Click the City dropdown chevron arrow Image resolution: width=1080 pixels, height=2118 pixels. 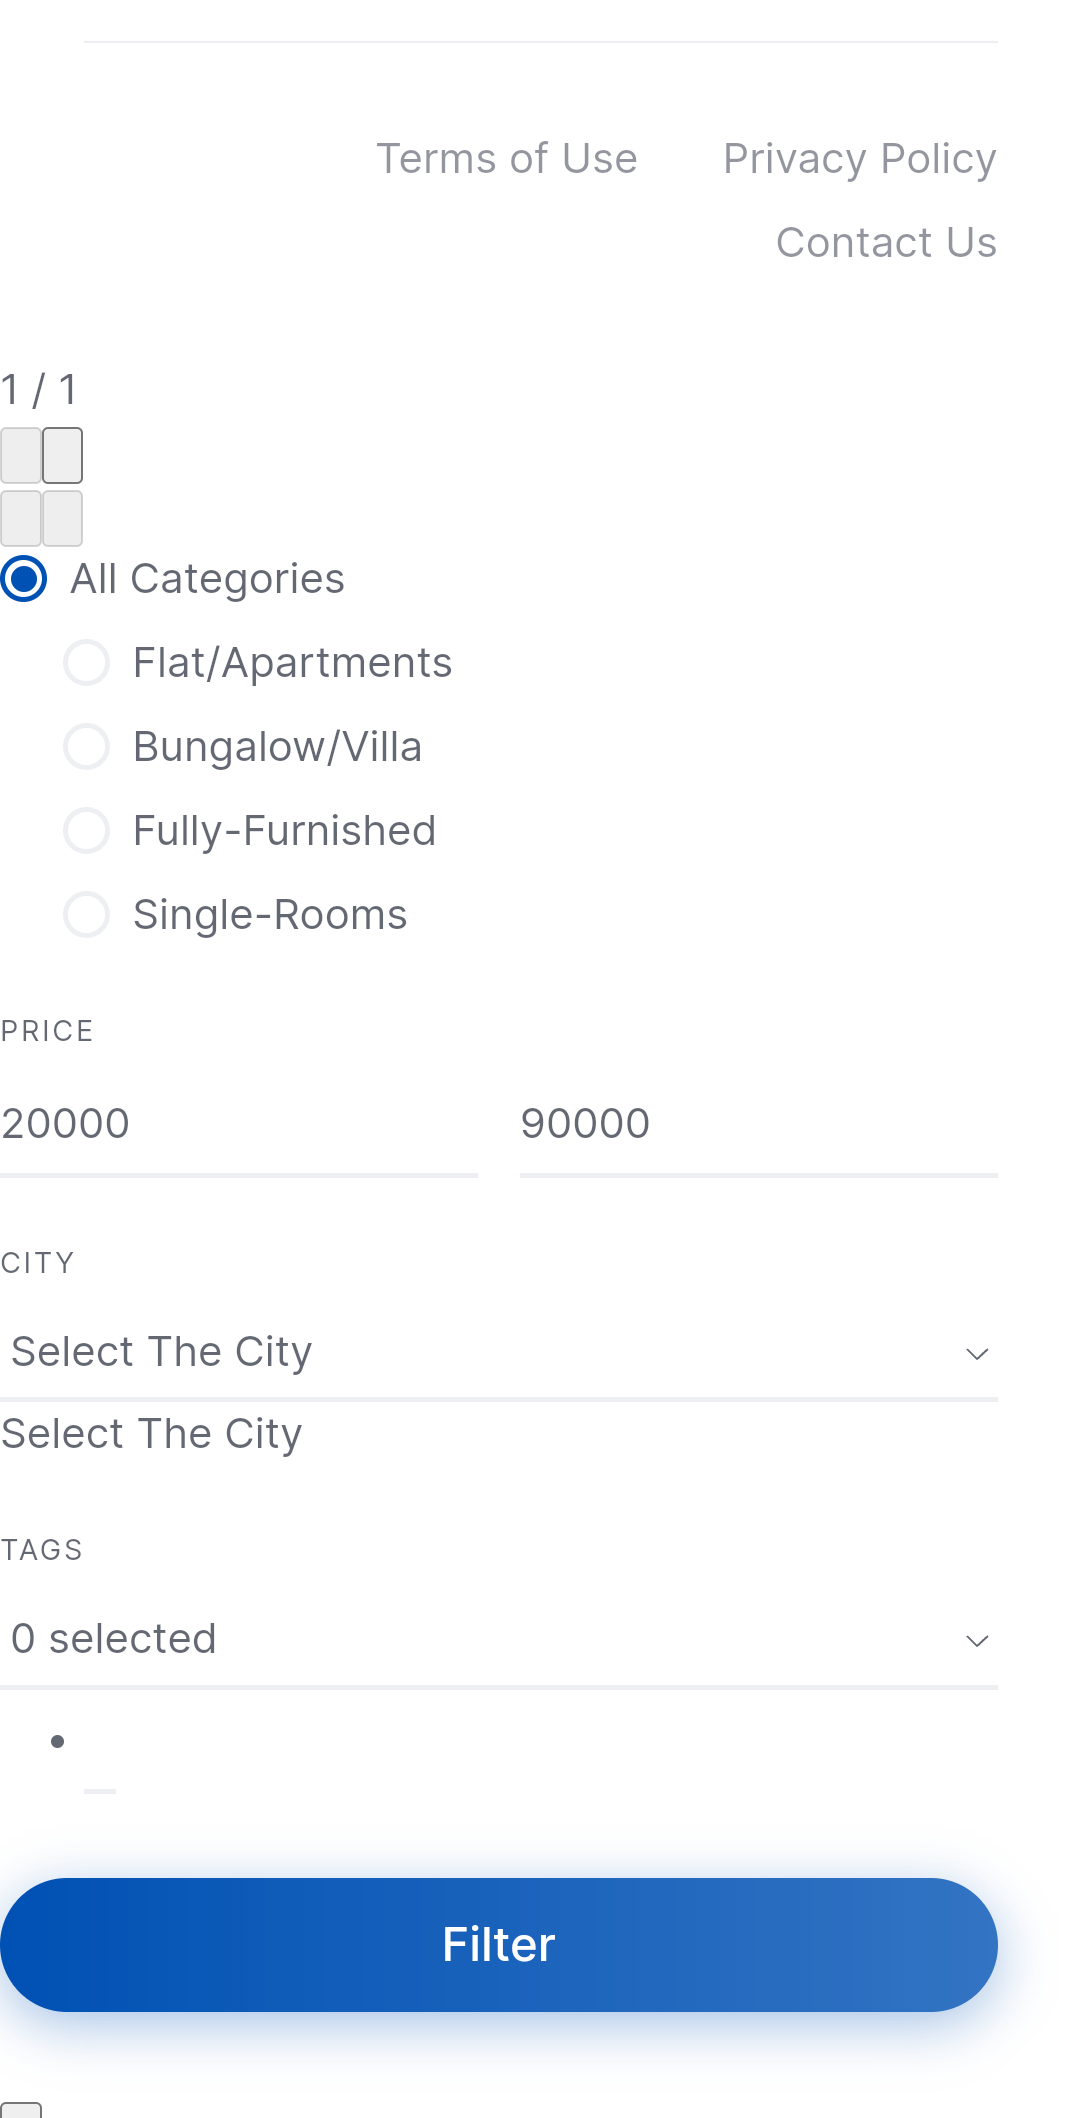point(977,1354)
